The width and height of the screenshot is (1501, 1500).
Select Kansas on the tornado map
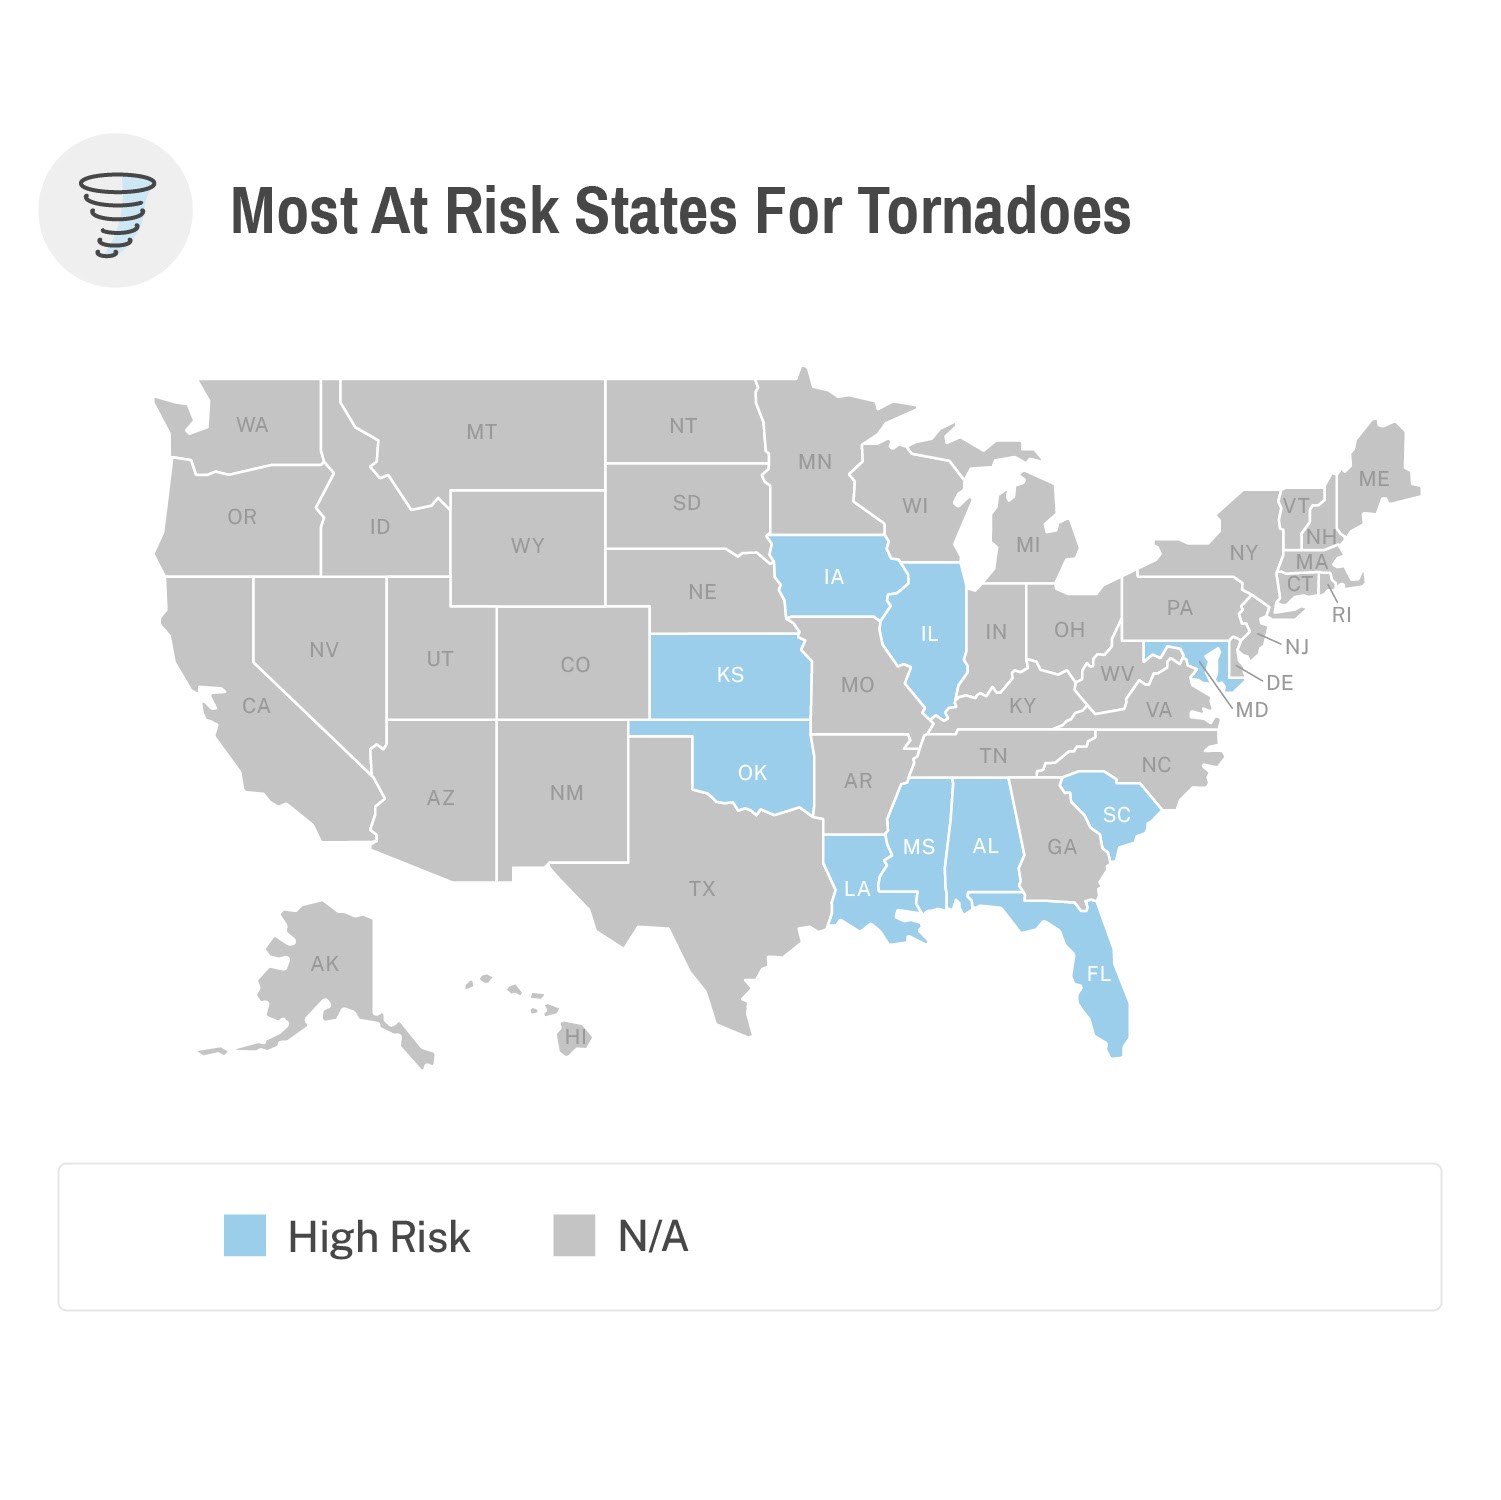(x=730, y=675)
